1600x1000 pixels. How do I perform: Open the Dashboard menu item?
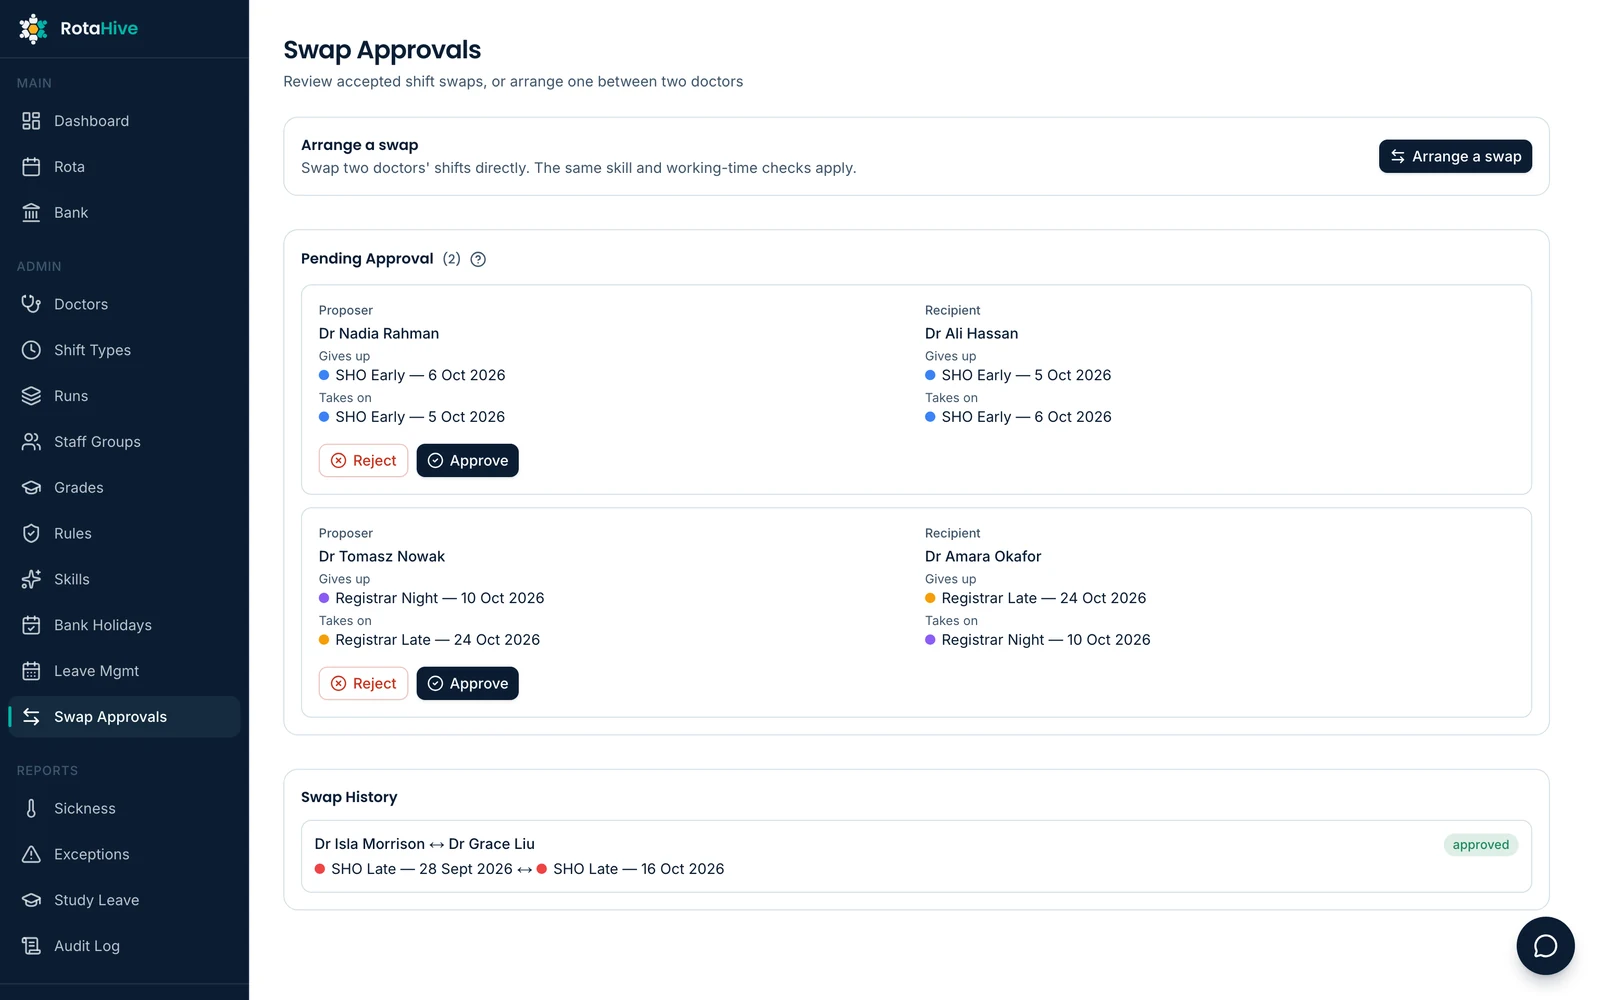(x=124, y=121)
